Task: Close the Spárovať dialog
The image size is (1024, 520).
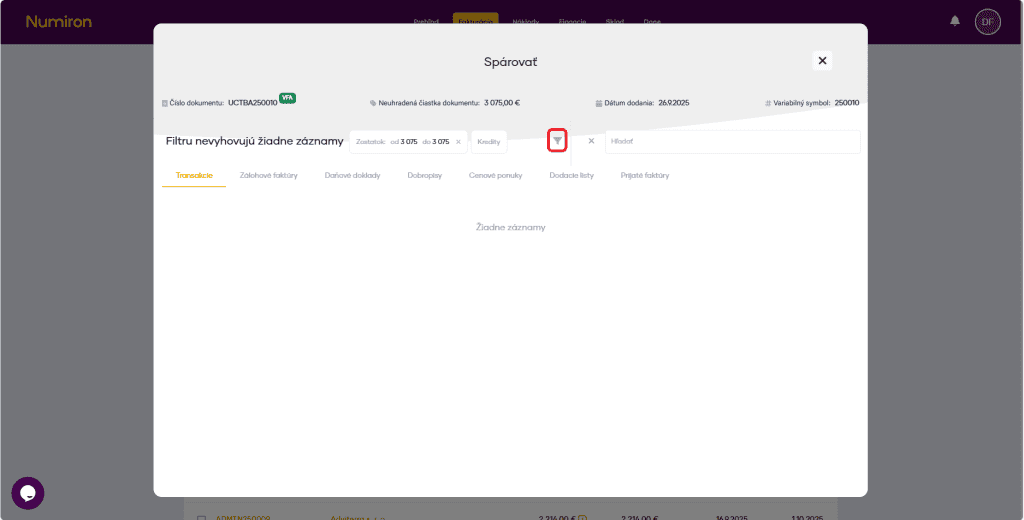Action: 822,61
